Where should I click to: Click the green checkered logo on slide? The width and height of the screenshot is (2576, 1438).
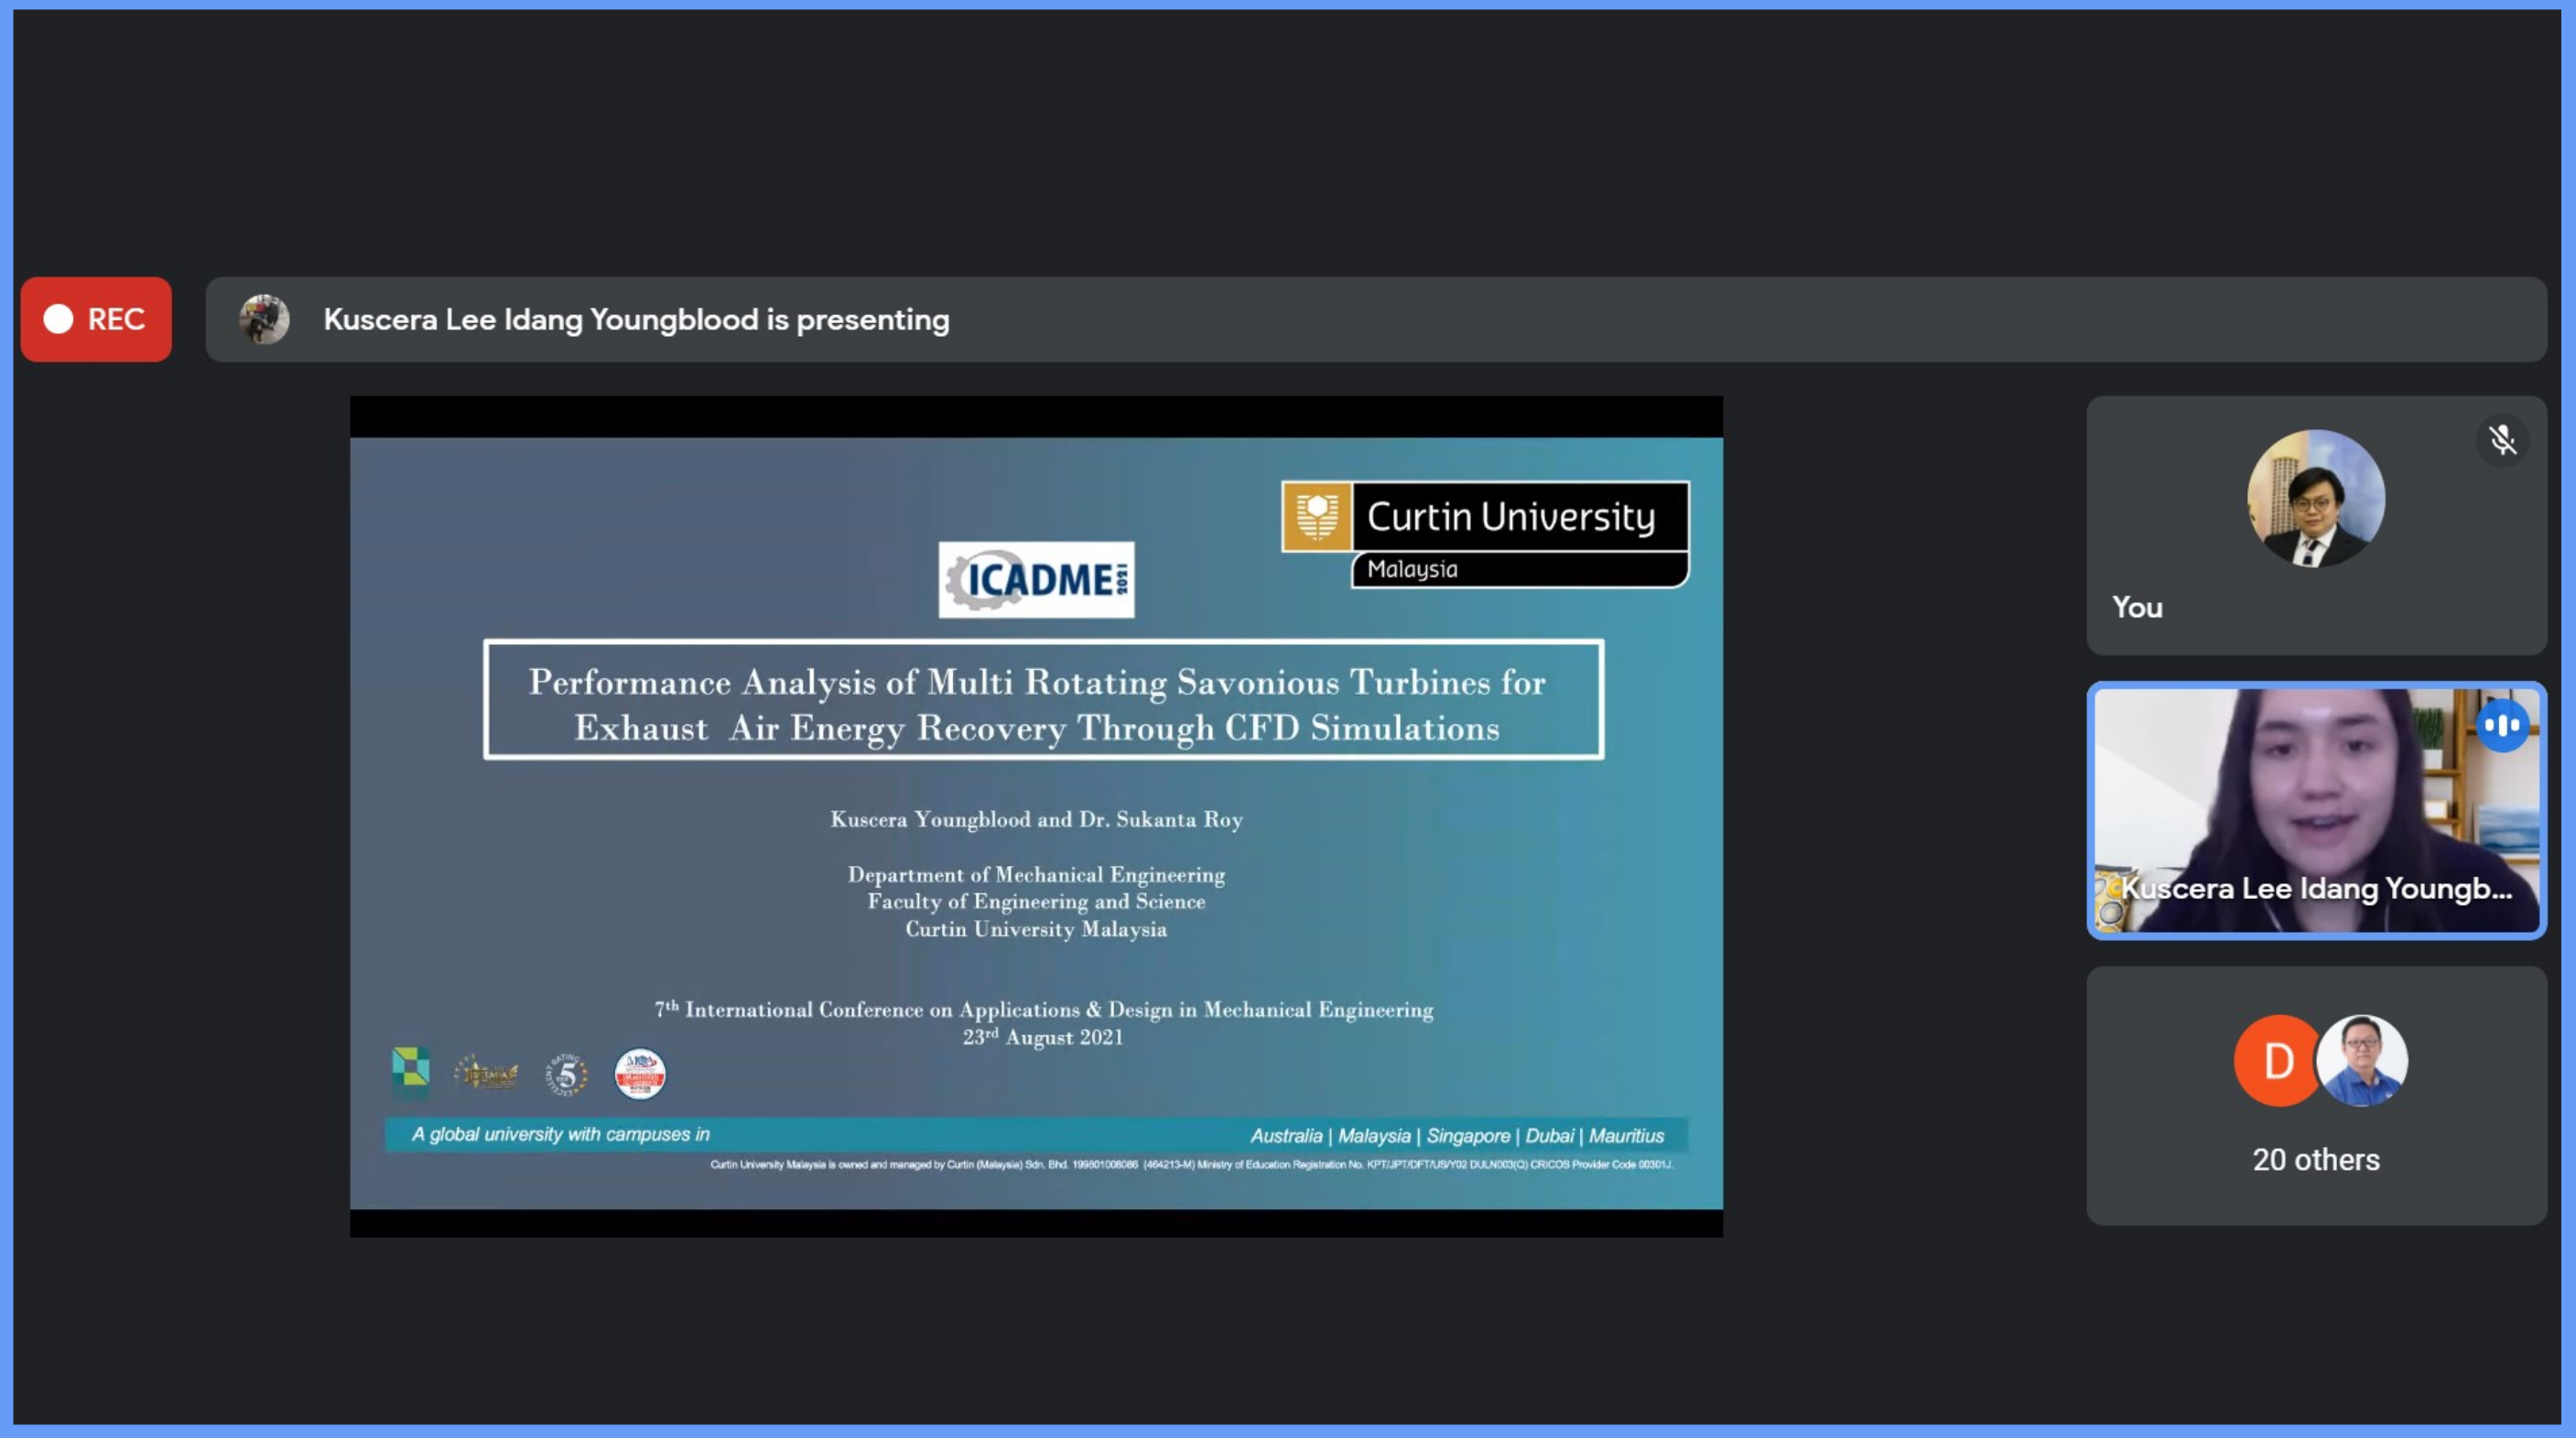(410, 1070)
